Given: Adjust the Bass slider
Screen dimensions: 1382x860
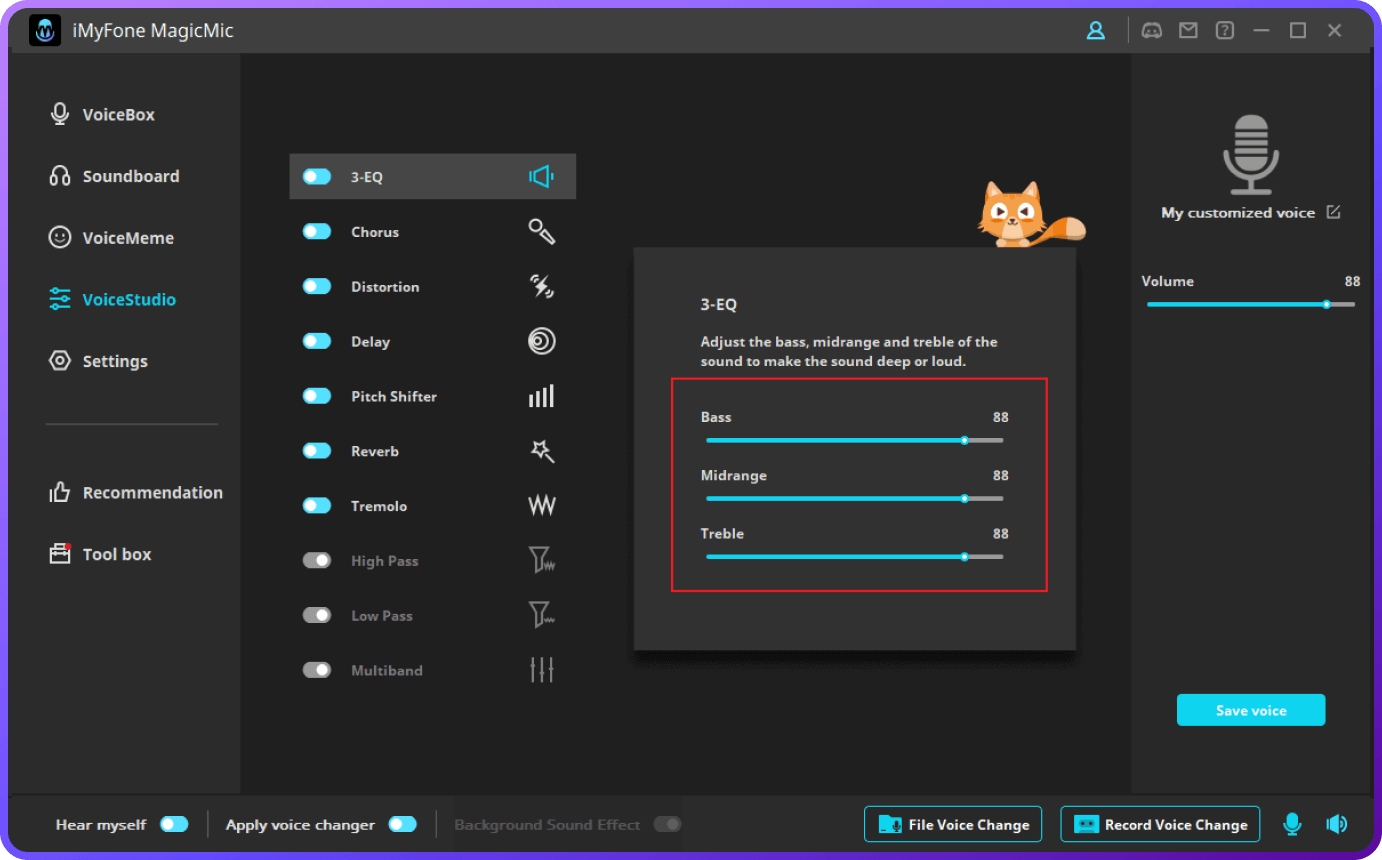Looking at the screenshot, I should click(x=854, y=440).
